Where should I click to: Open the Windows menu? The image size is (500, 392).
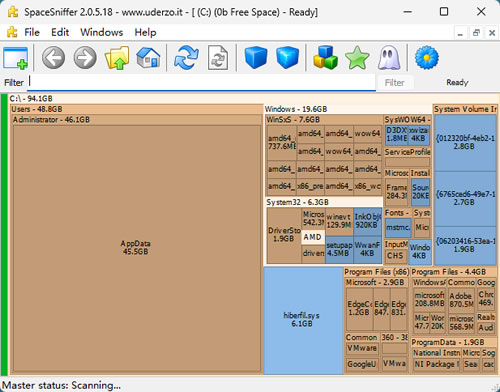(x=102, y=32)
